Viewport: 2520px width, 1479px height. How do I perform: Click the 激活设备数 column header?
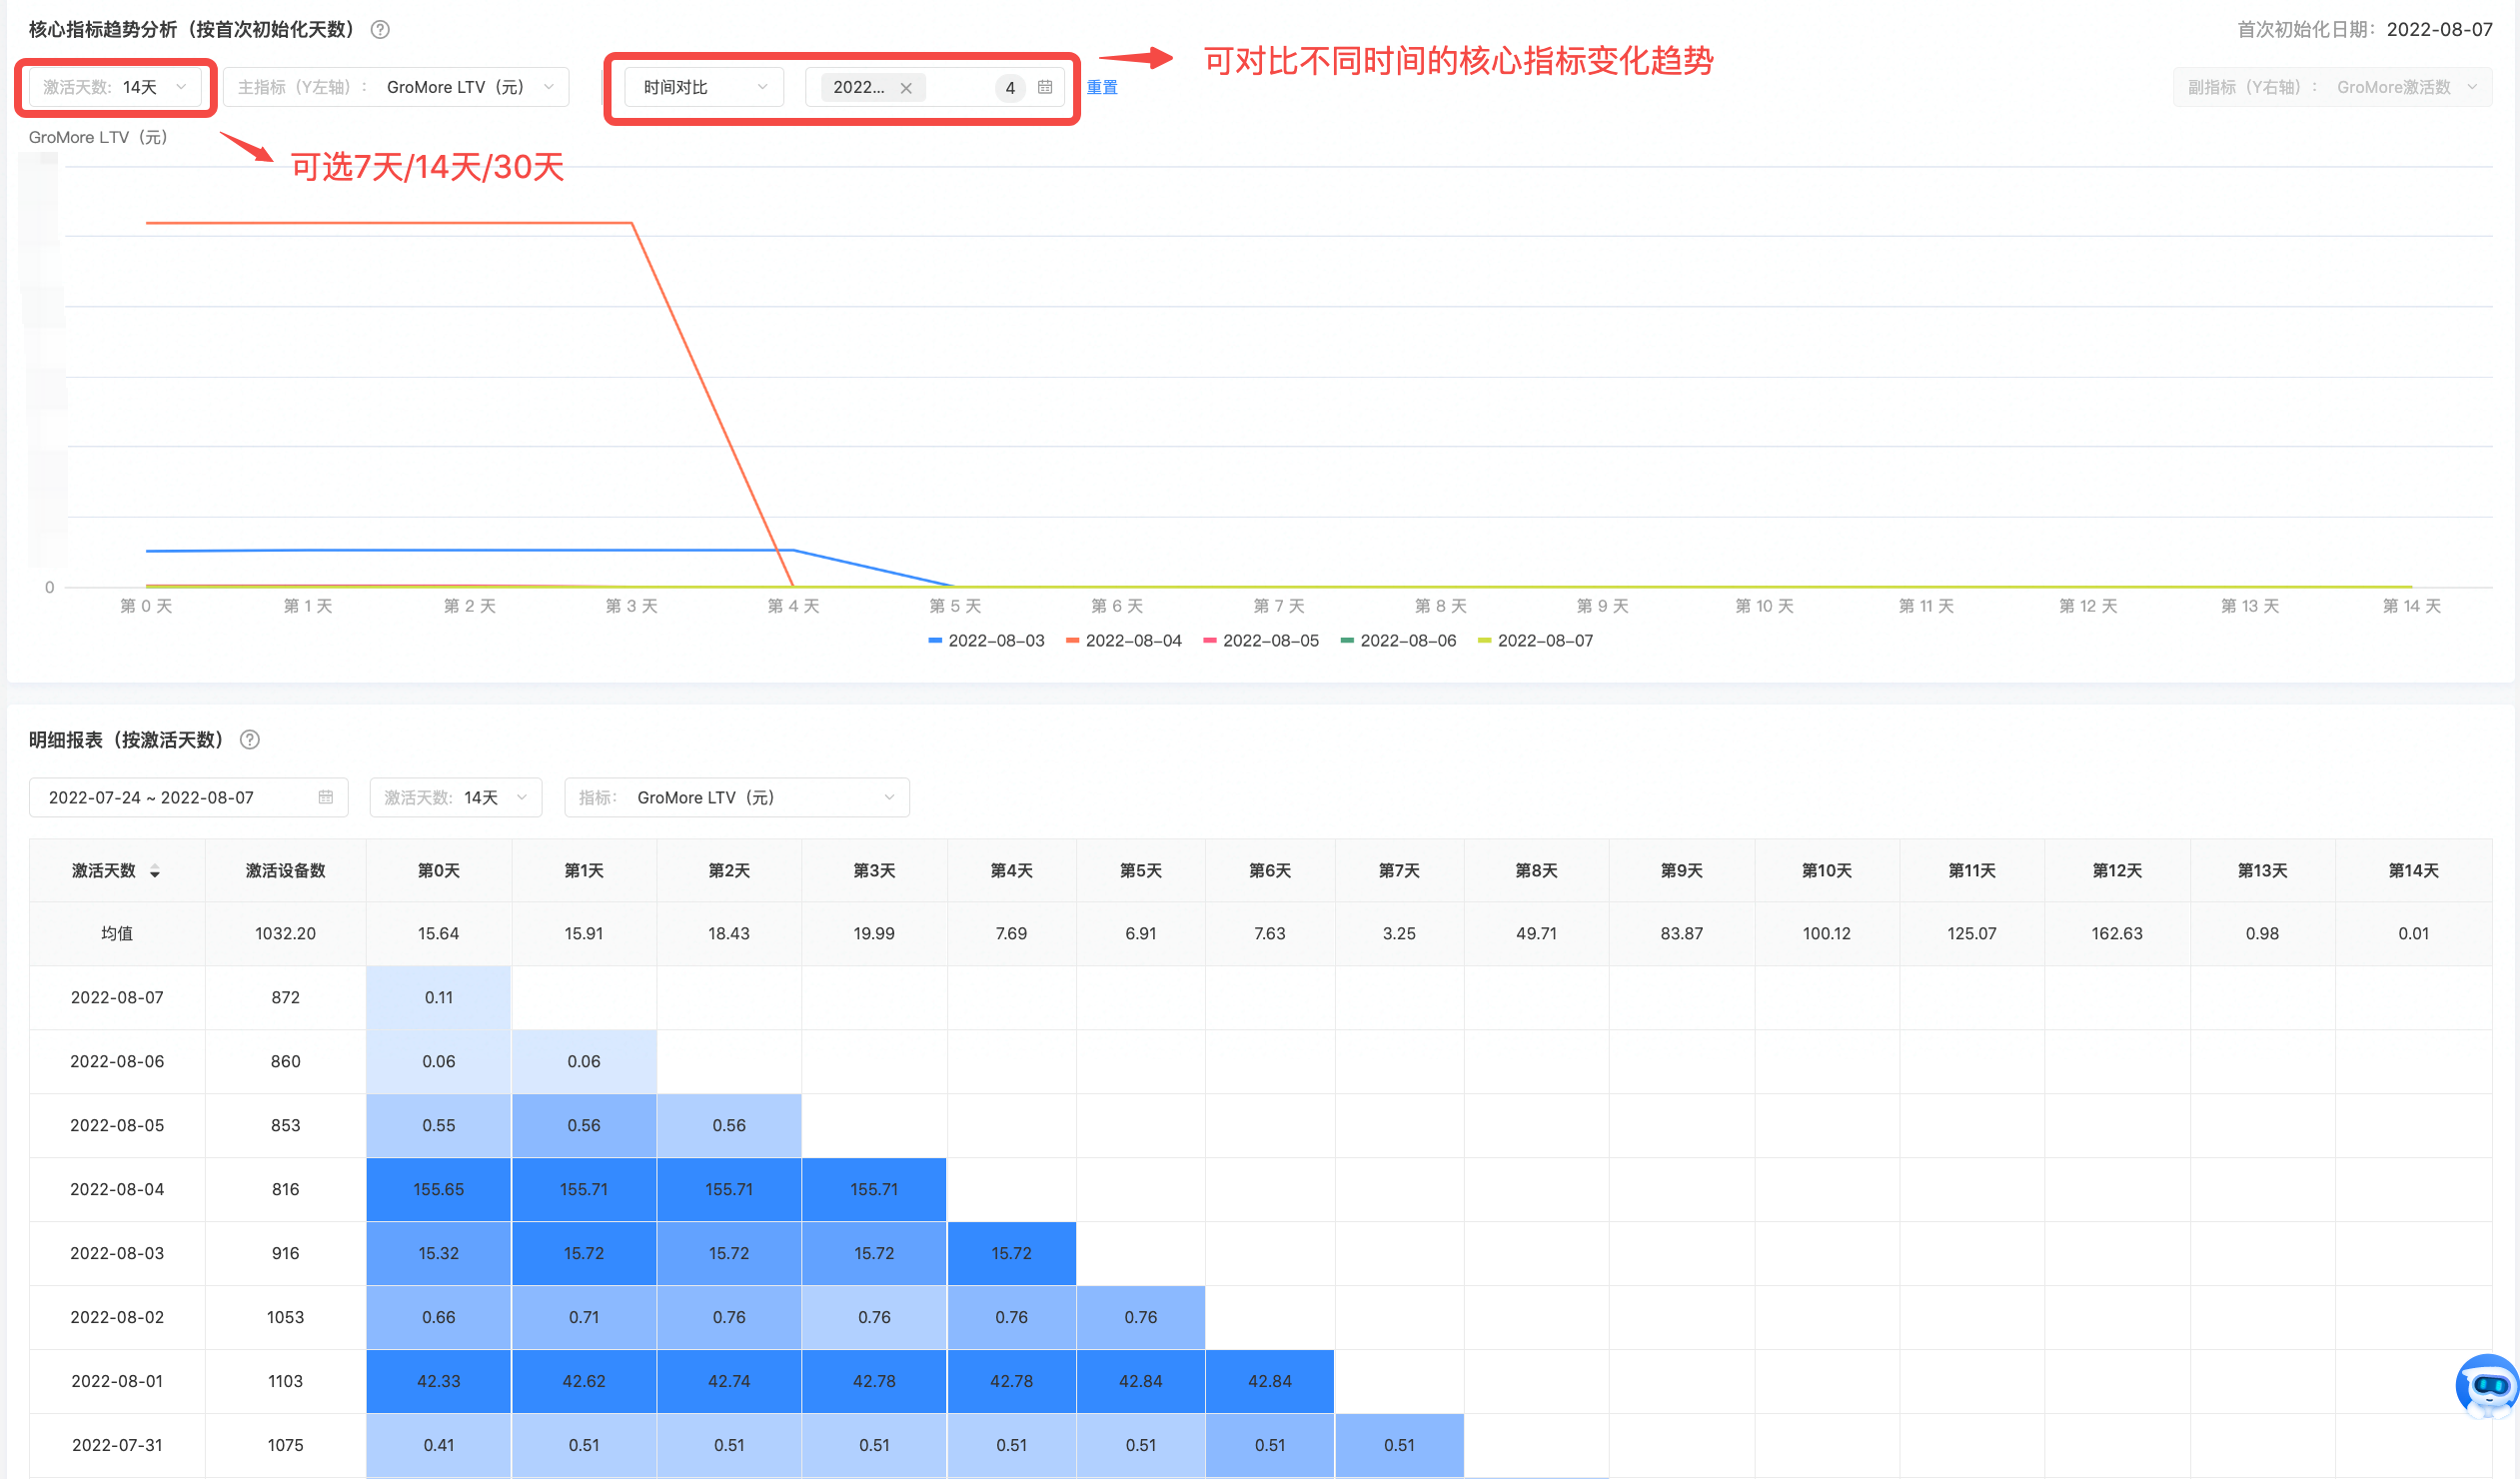pos(285,870)
